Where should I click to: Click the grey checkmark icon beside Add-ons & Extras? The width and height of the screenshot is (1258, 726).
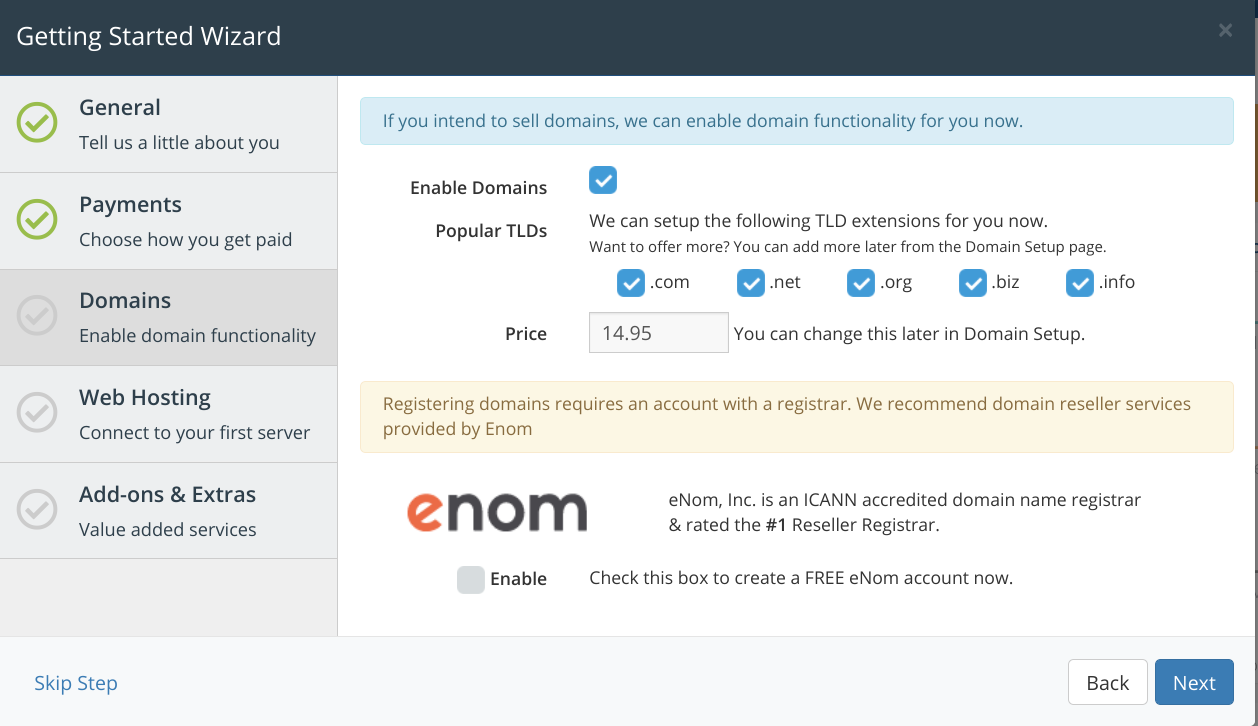click(38, 509)
